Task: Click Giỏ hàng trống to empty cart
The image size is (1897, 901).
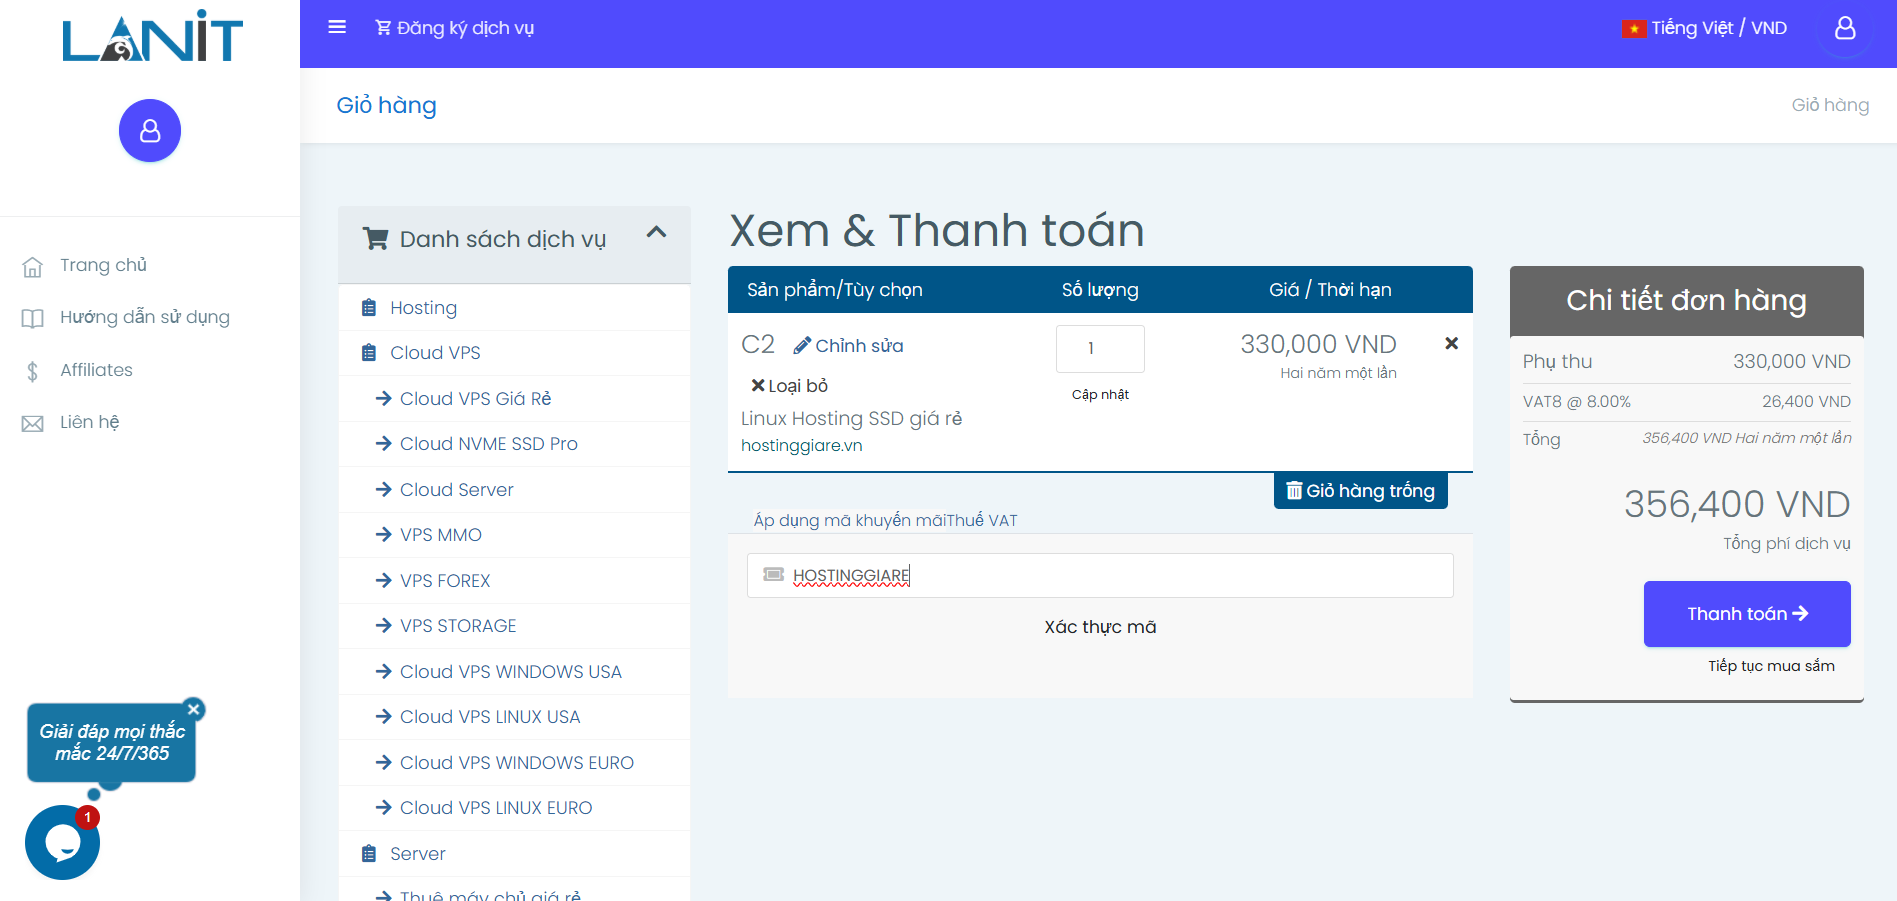Action: click(x=1360, y=491)
